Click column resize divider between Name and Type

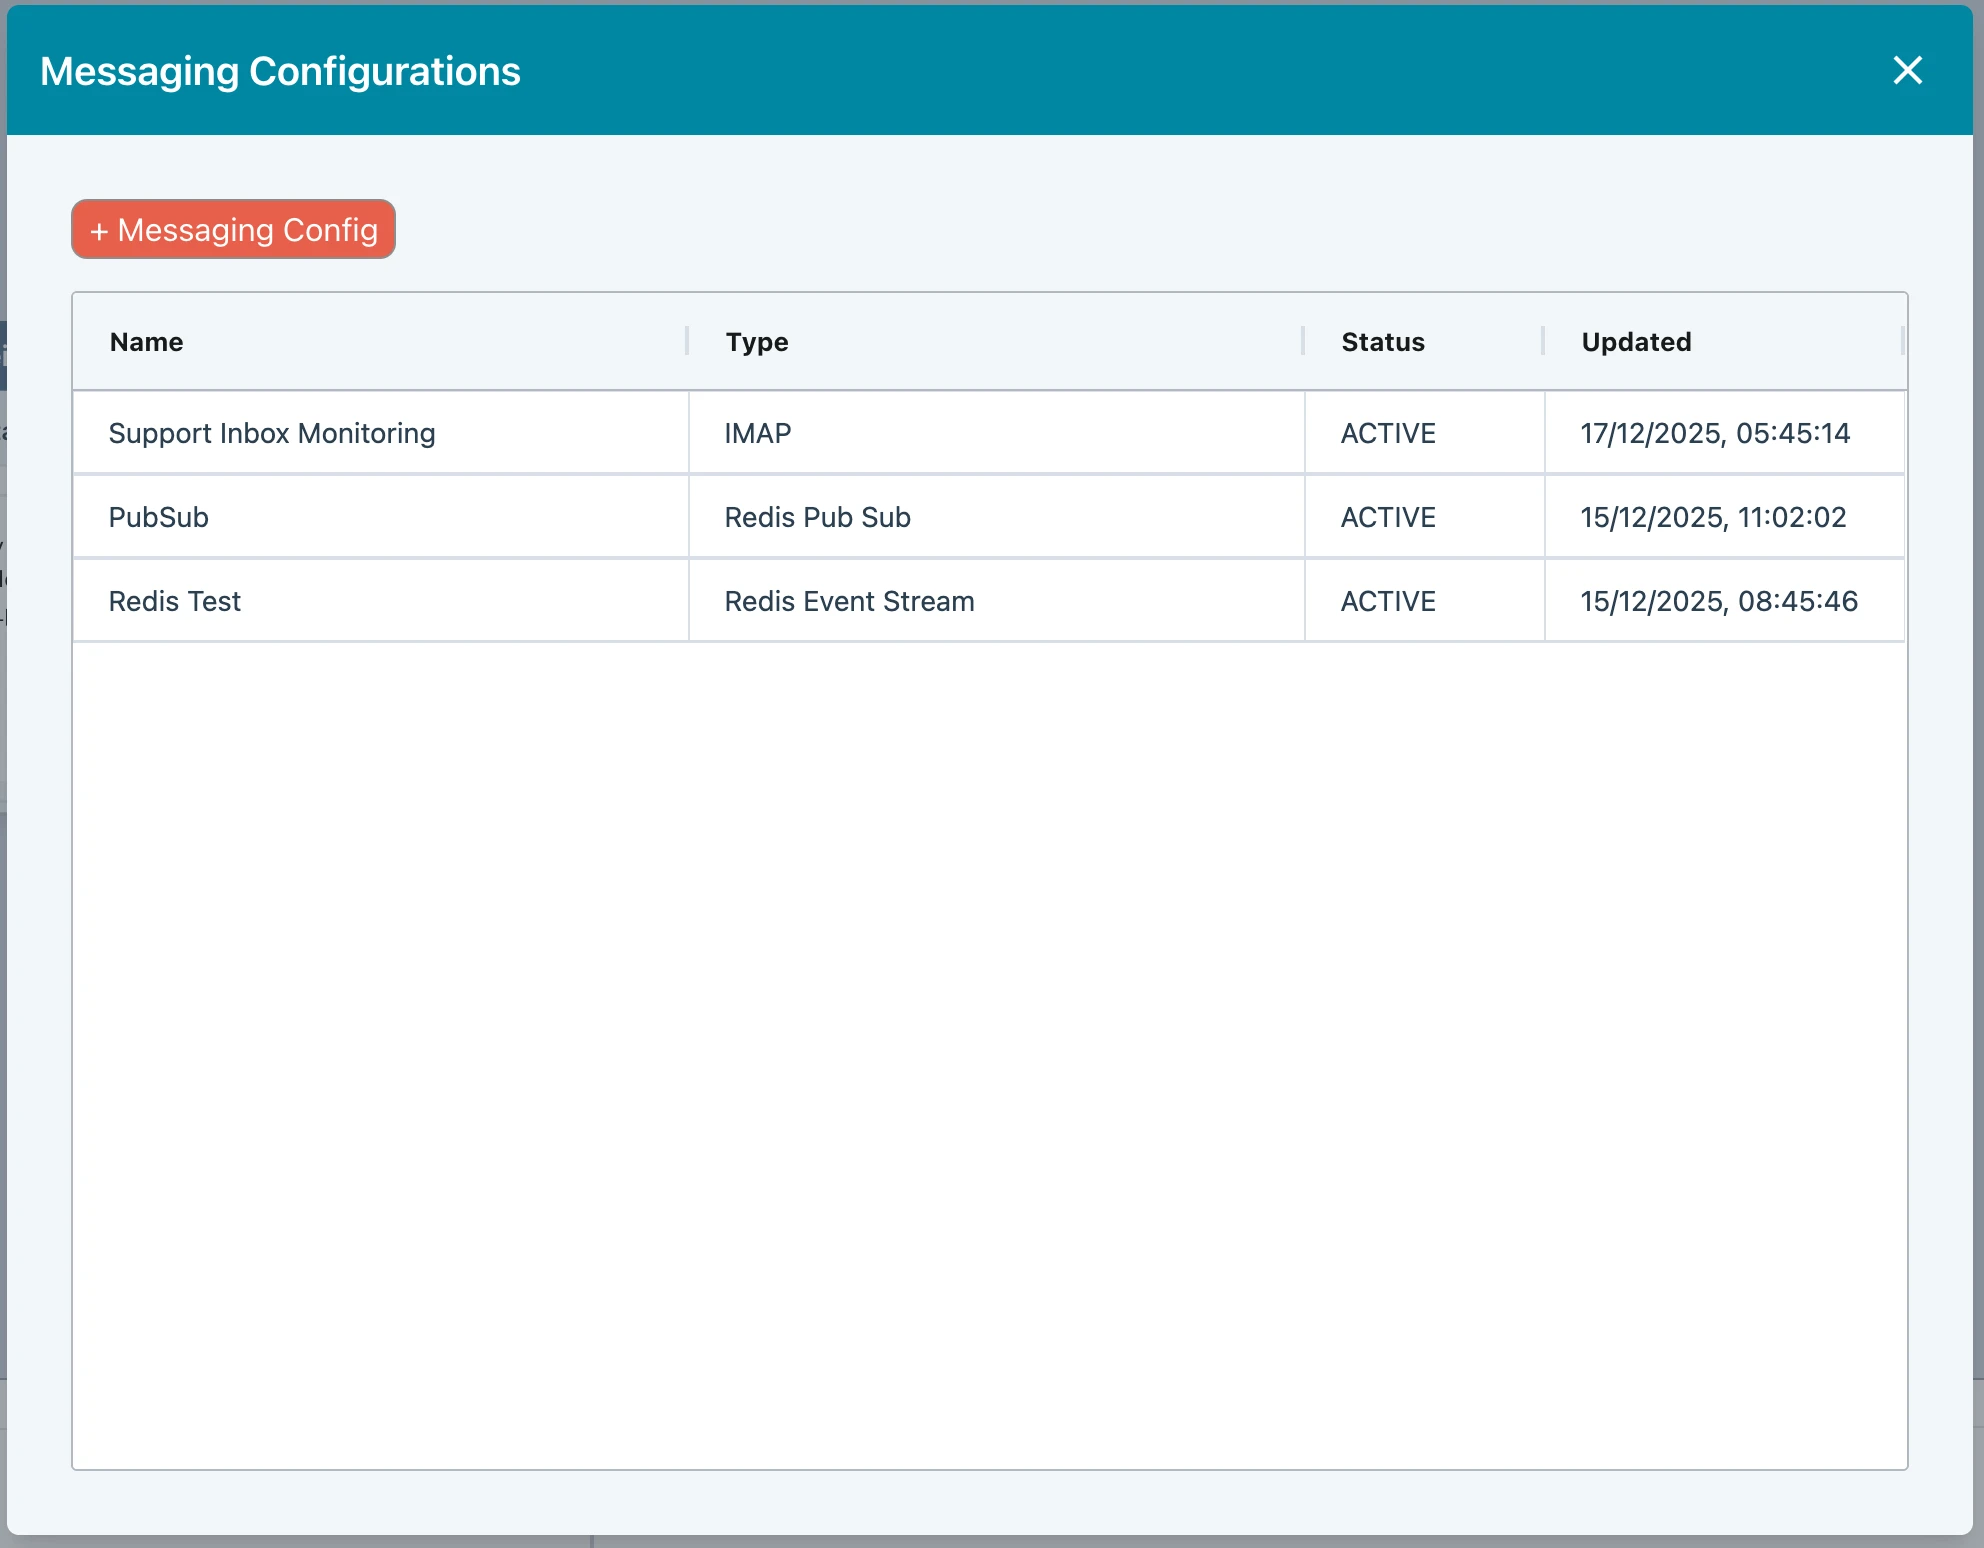click(687, 341)
